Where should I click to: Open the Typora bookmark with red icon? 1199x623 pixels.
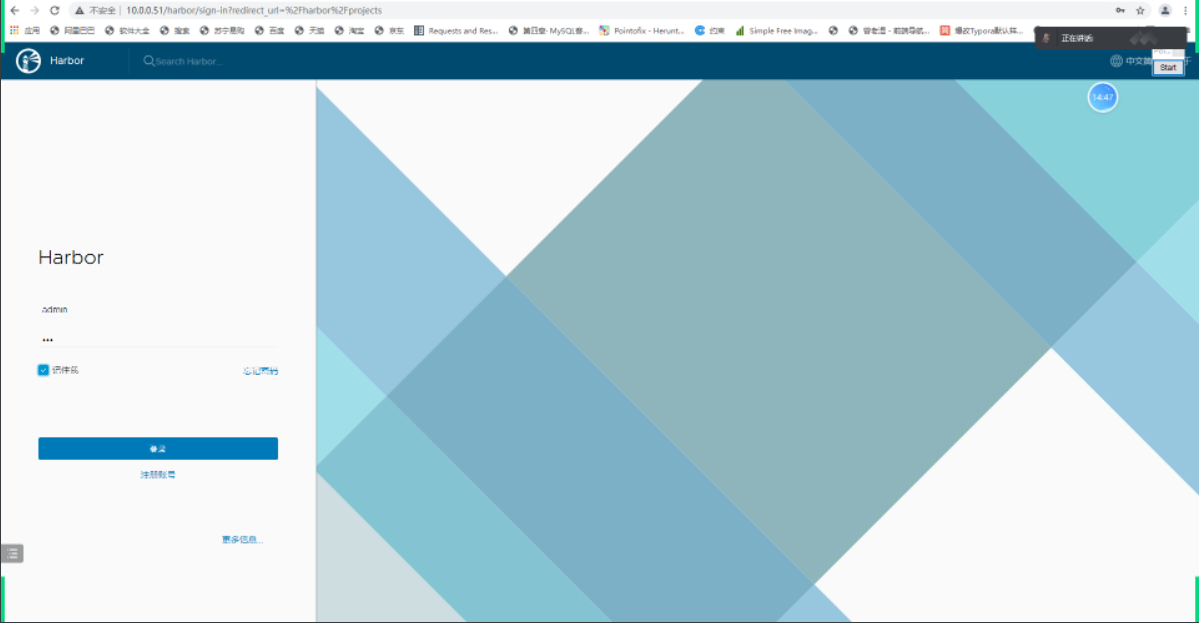(981, 31)
